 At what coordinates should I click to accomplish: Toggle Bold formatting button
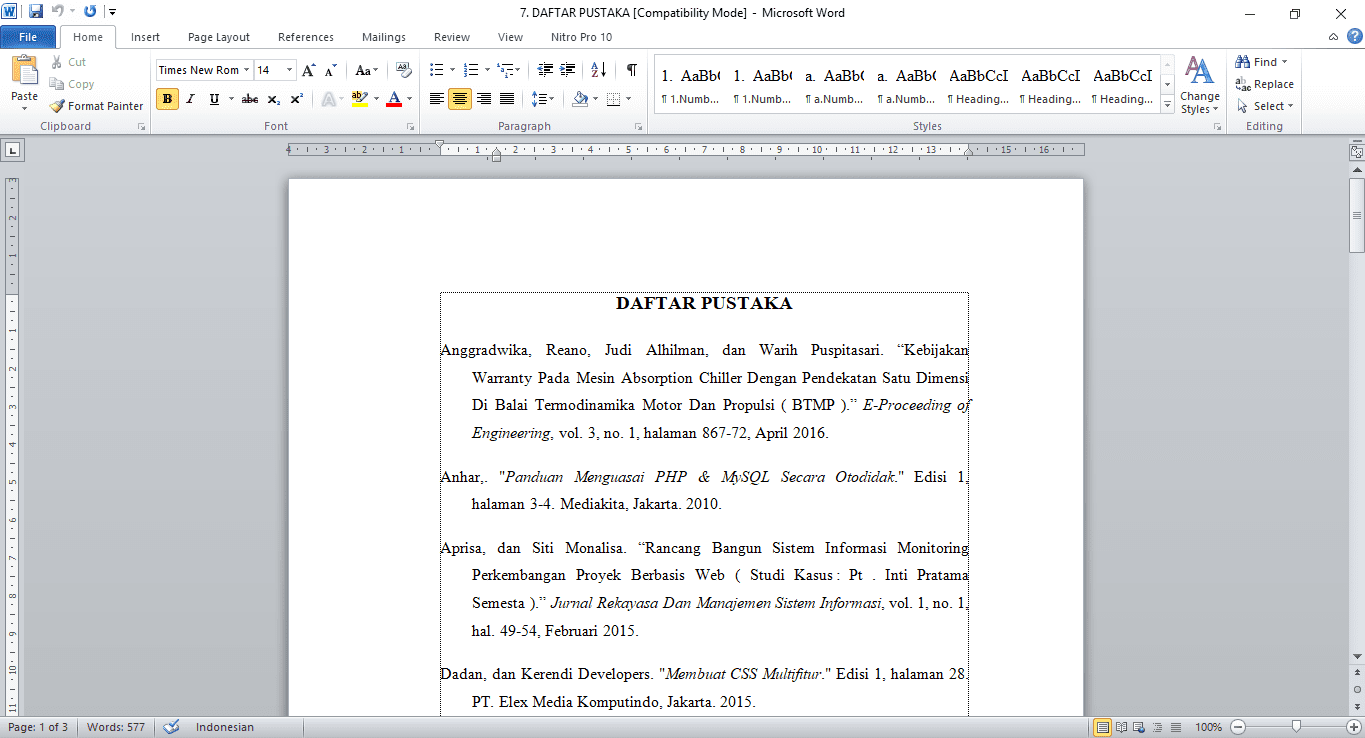[167, 99]
